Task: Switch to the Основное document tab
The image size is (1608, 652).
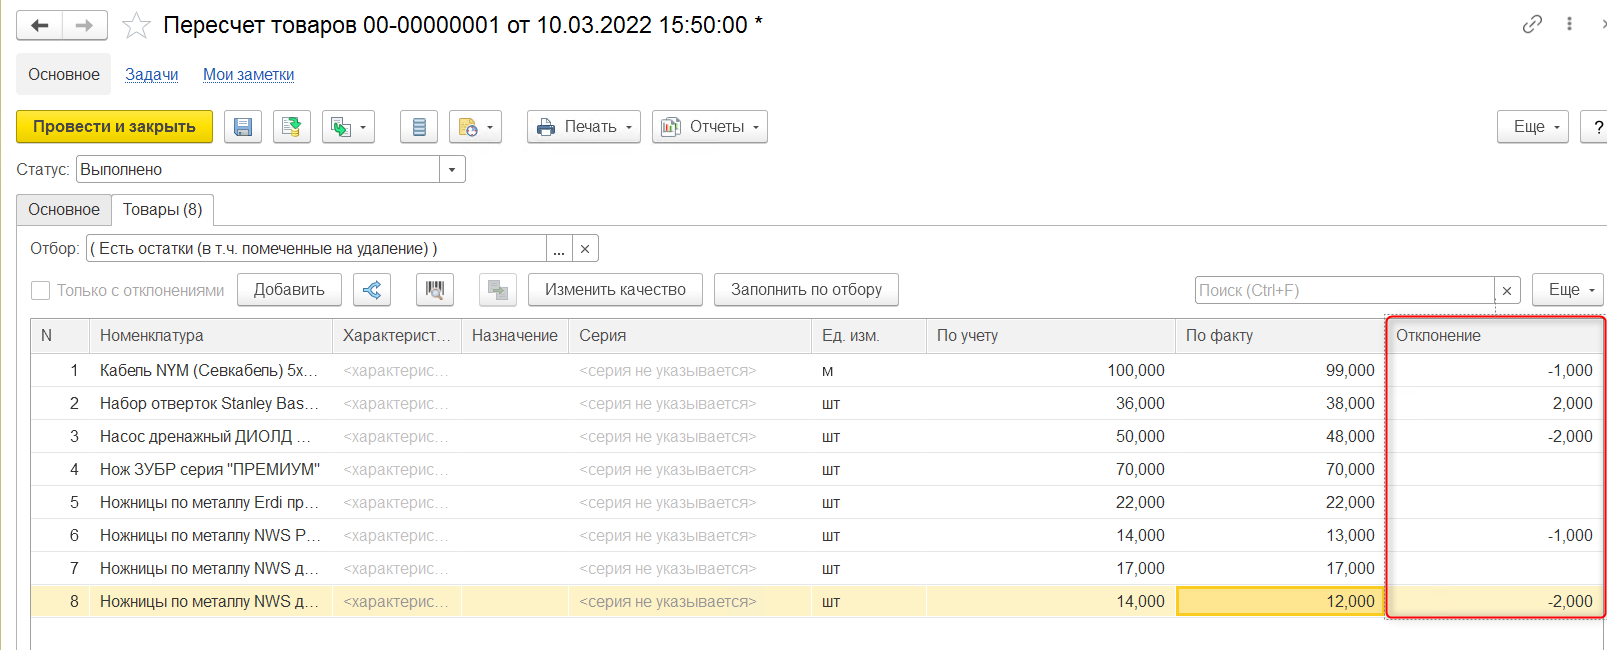Action: (64, 210)
